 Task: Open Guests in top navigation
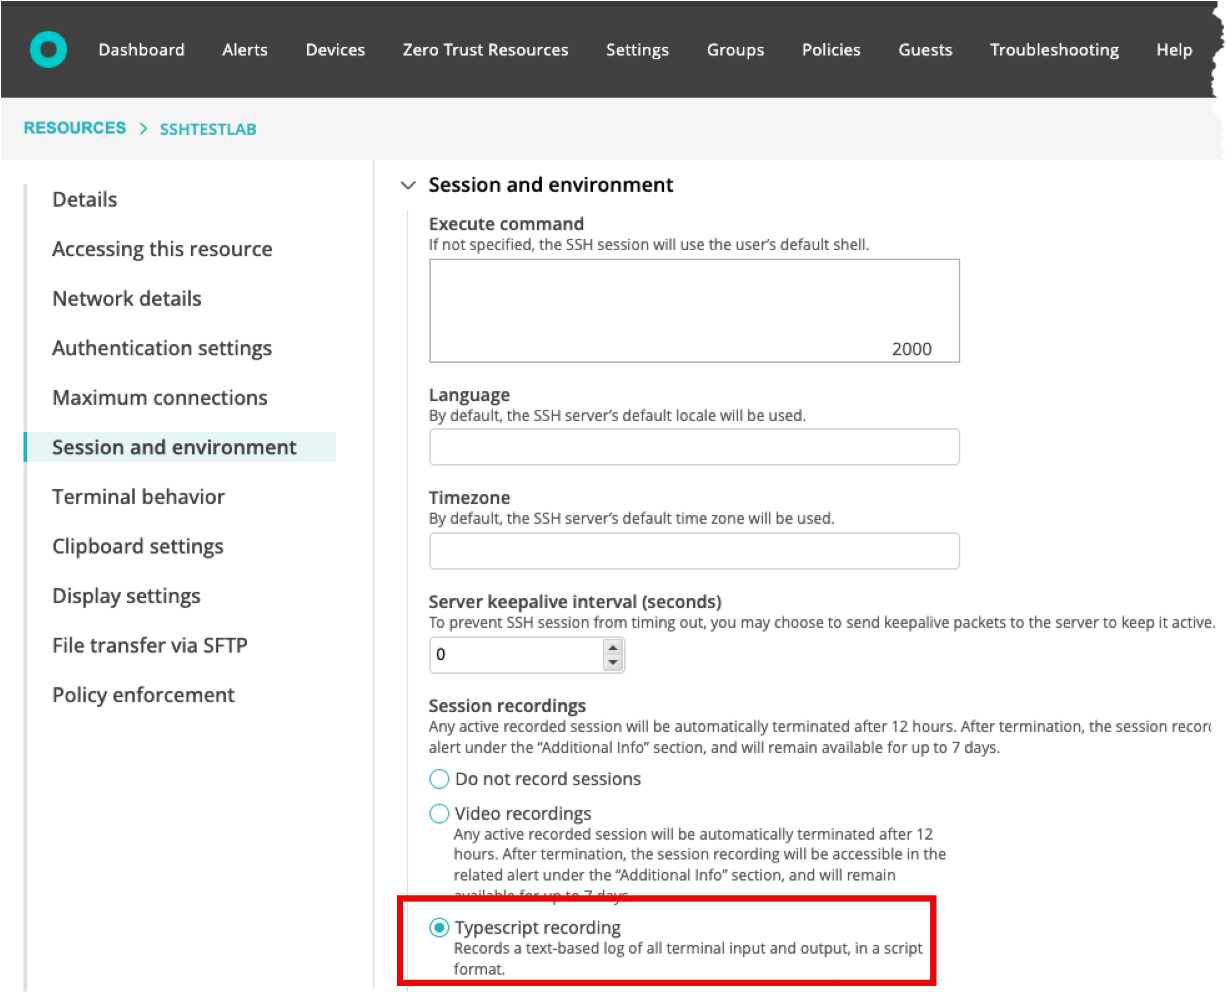(x=925, y=50)
